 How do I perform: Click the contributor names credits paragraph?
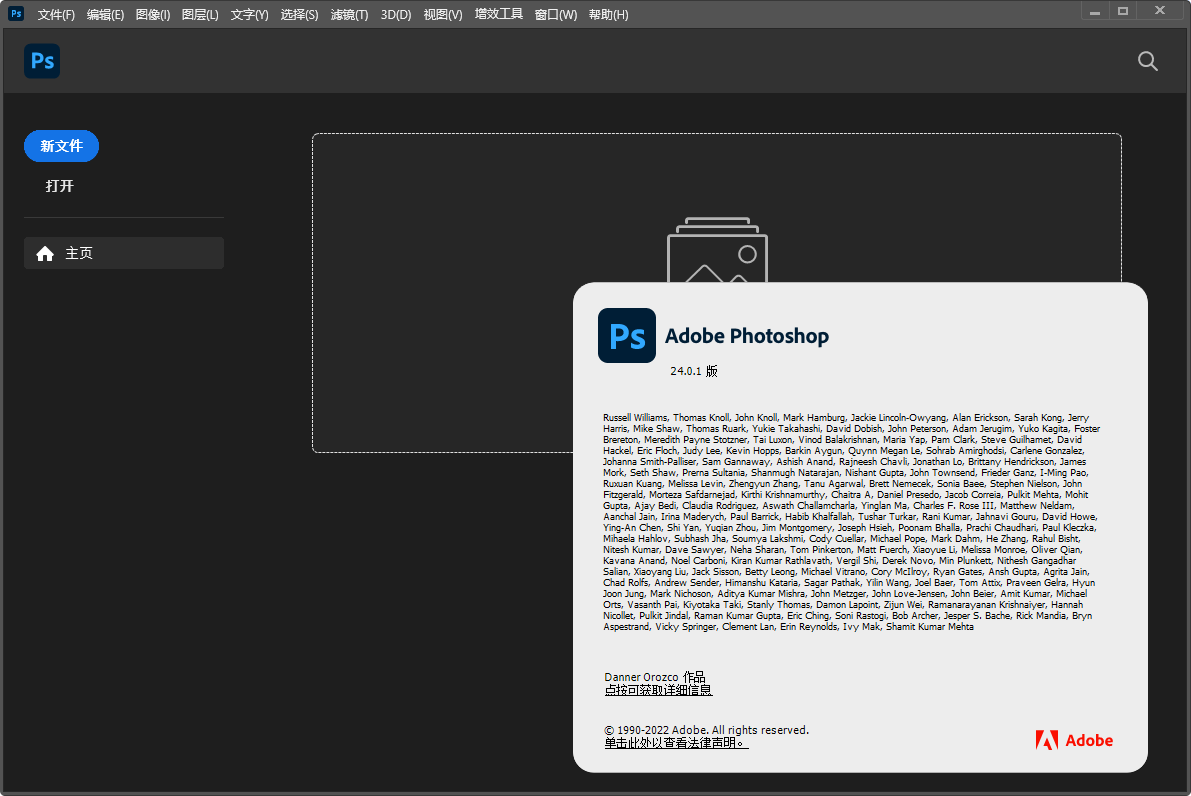(x=851, y=522)
